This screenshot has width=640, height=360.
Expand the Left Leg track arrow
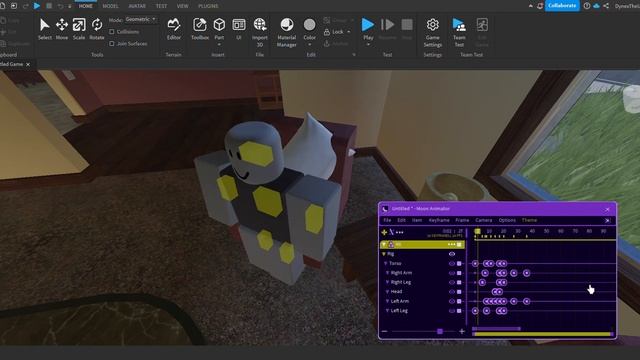pyautogui.click(x=387, y=311)
